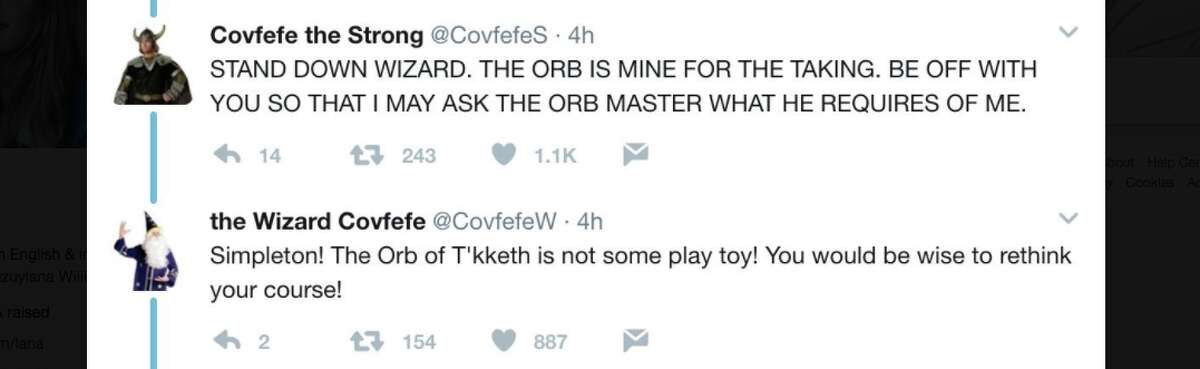1200x369 pixels.
Task: Open Covfefe the Strong's 4h timestamp
Action: pyautogui.click(x=581, y=35)
